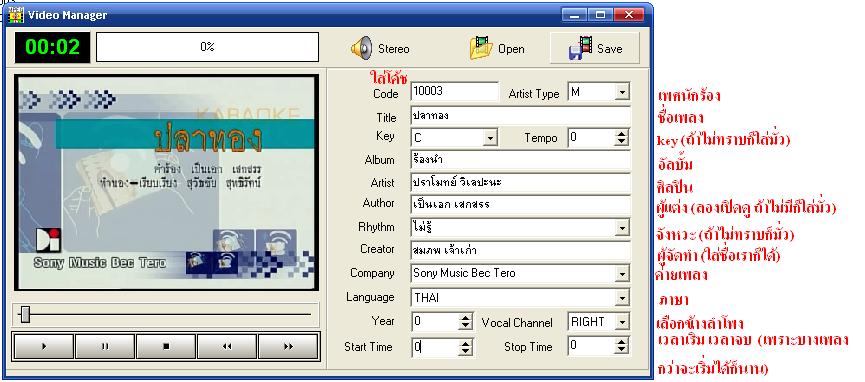
Task: Save the video info with Save icon
Action: coord(580,48)
